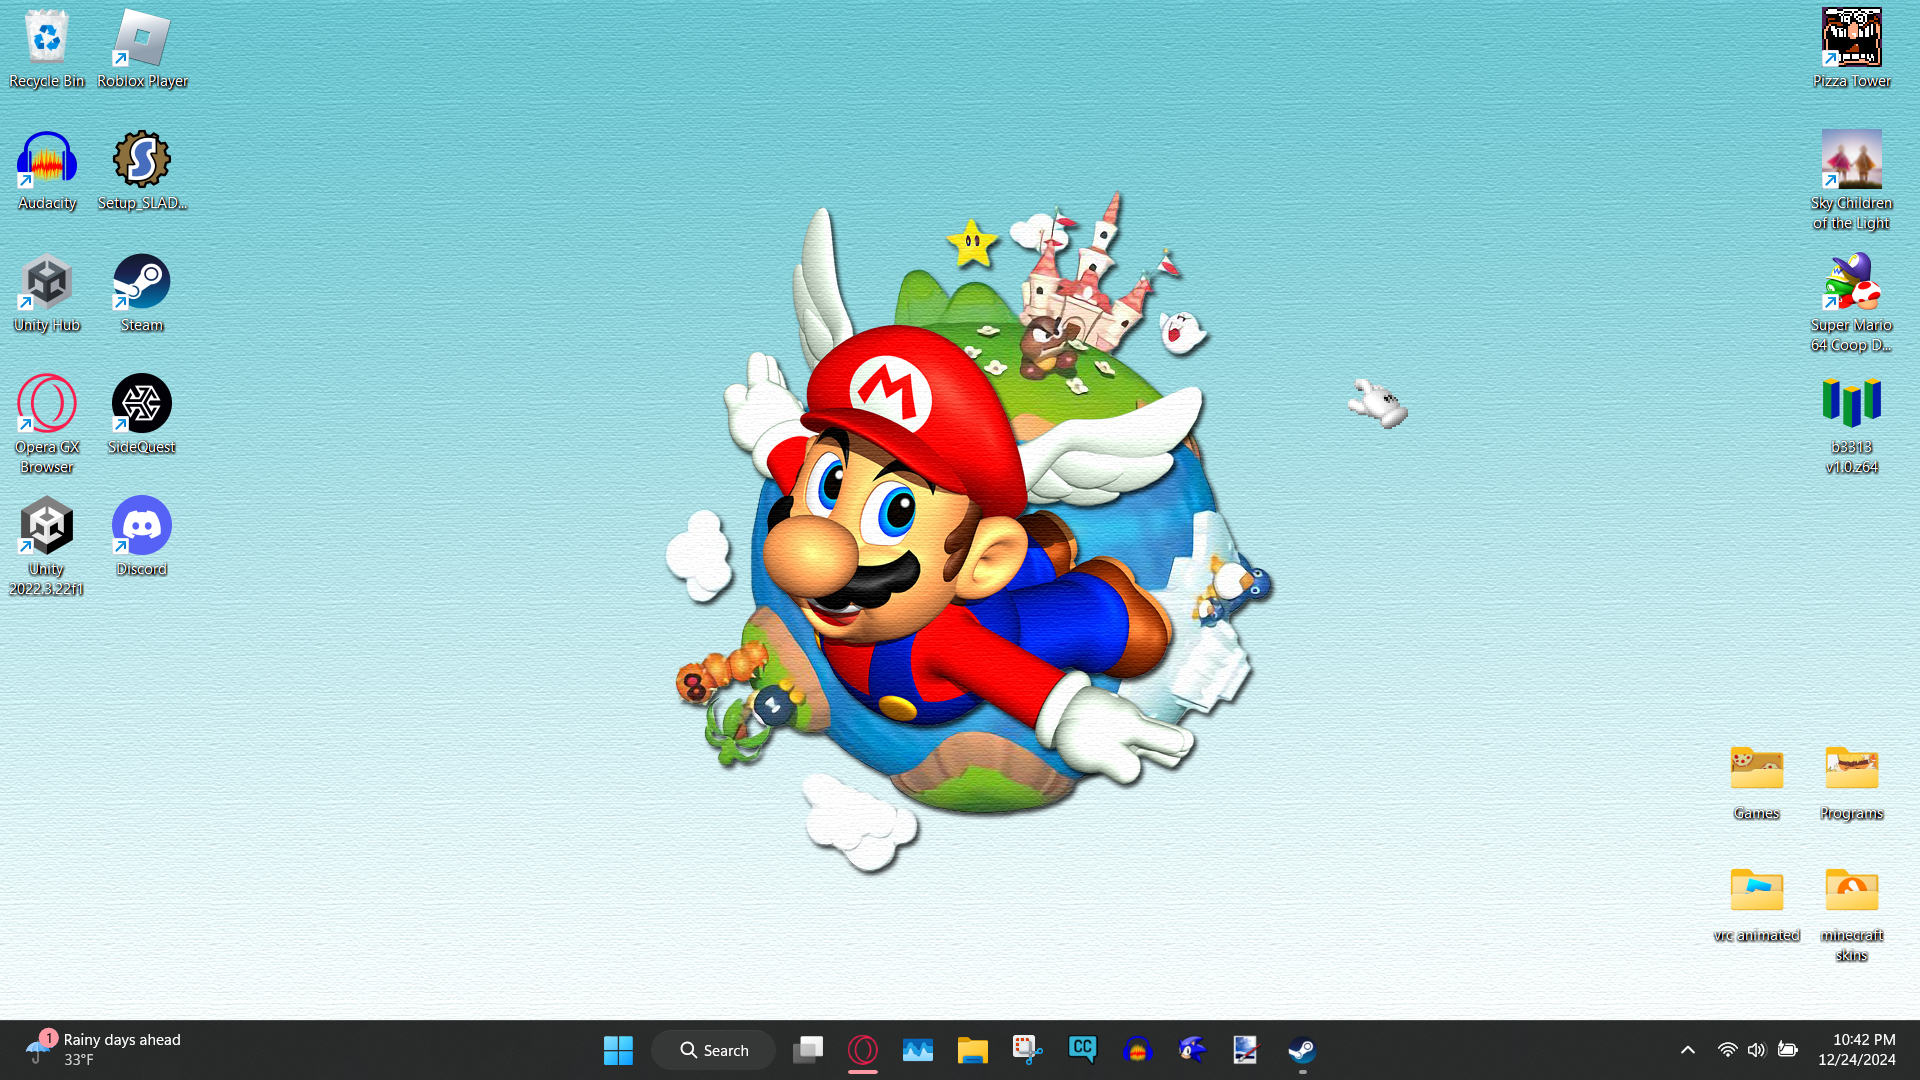Select the Steam desktop shortcut
The height and width of the screenshot is (1080, 1920).
point(142,293)
